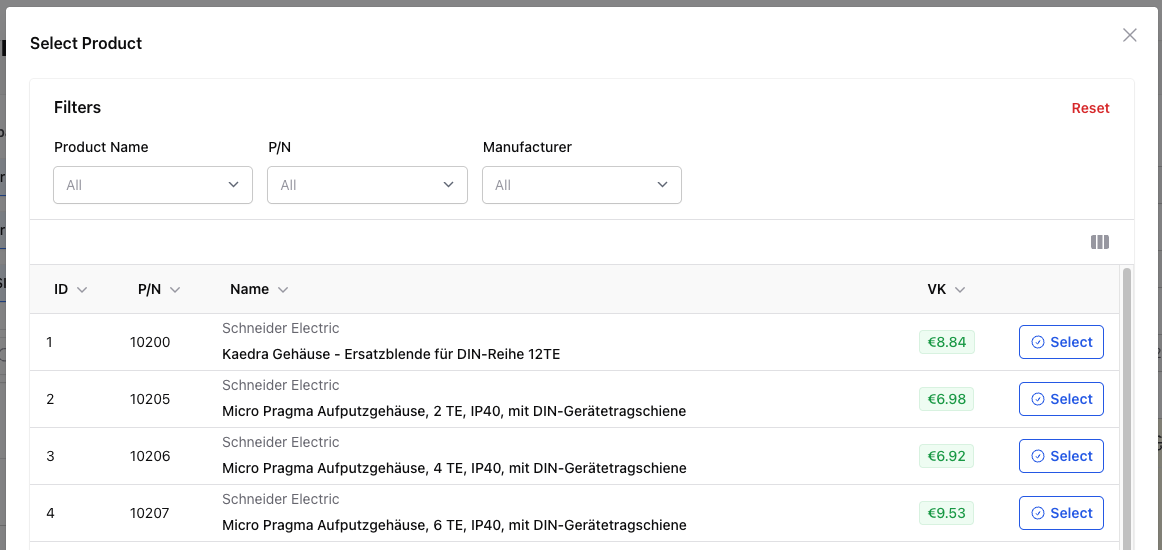The width and height of the screenshot is (1162, 550).
Task: Open the column settings icon
Action: (x=1100, y=242)
